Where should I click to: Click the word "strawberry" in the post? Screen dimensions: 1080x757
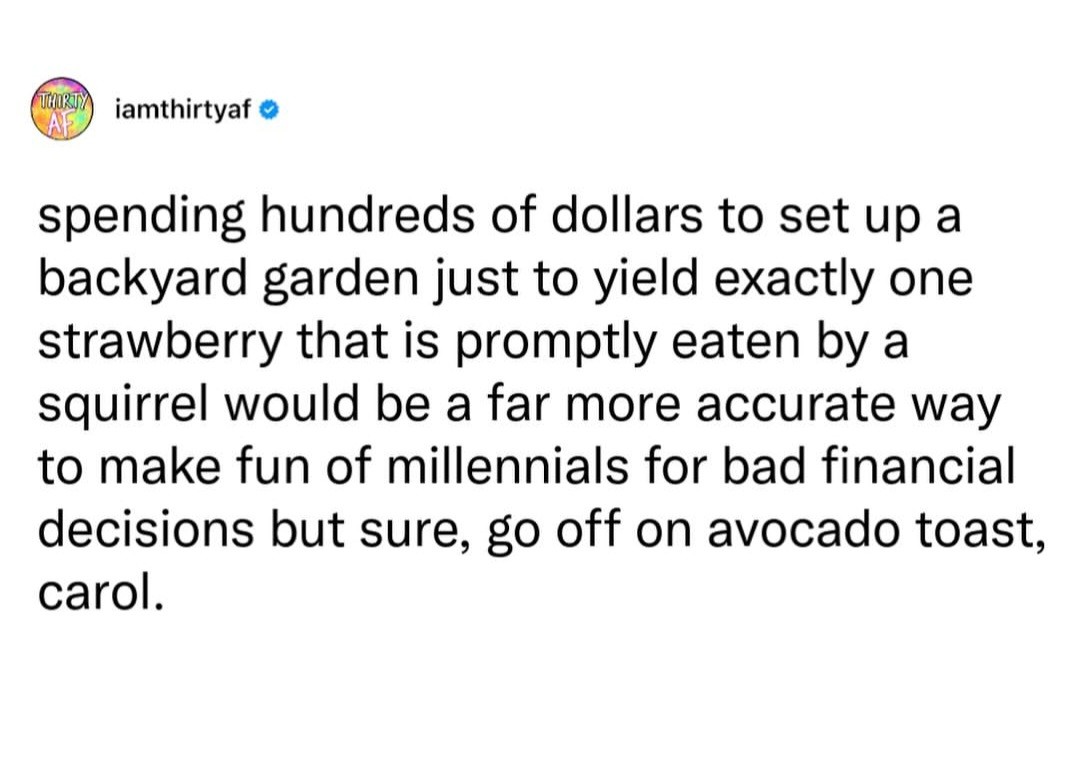pyautogui.click(x=160, y=343)
